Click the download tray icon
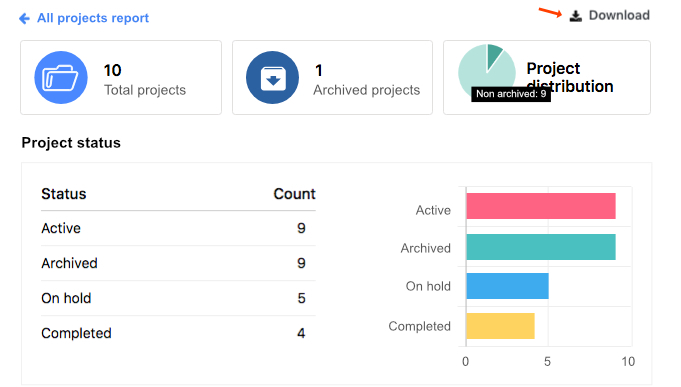Viewport: 681px width, 387px height. click(x=575, y=16)
